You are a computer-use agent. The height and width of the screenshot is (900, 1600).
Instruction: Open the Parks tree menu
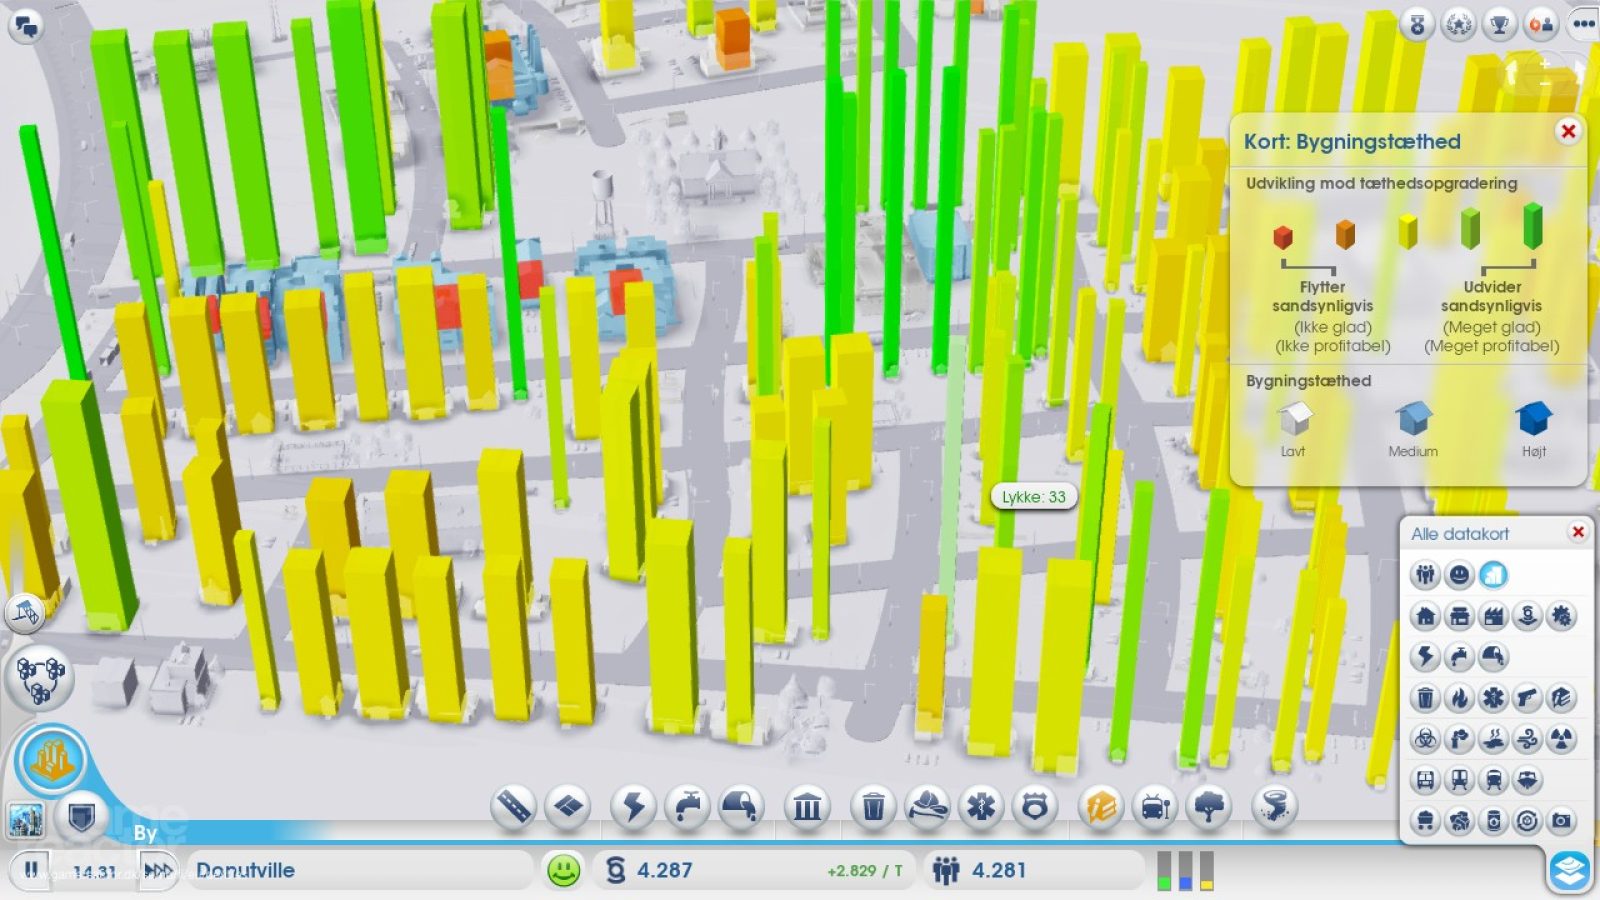(1209, 806)
